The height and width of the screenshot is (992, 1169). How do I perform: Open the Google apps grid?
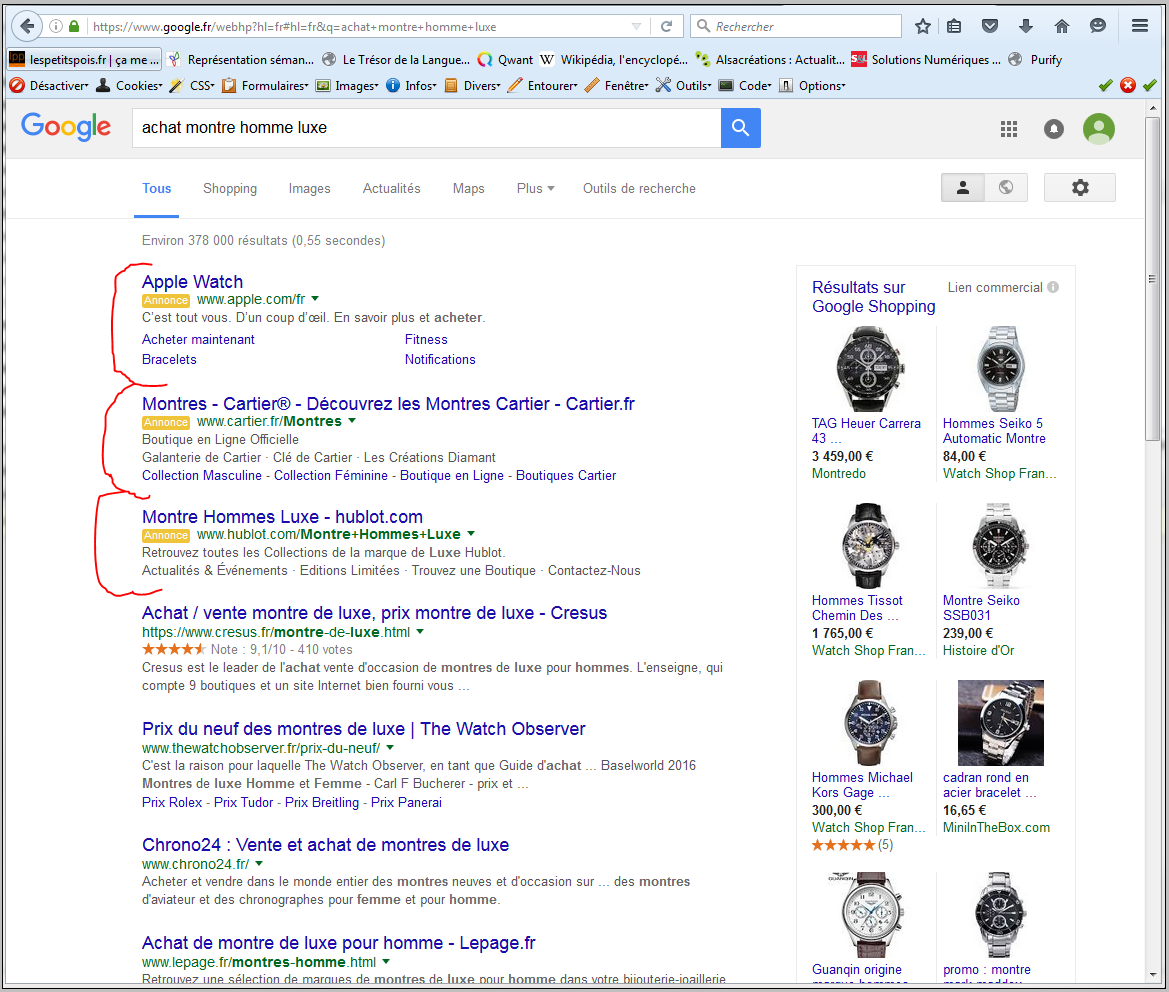pyautogui.click(x=1009, y=129)
